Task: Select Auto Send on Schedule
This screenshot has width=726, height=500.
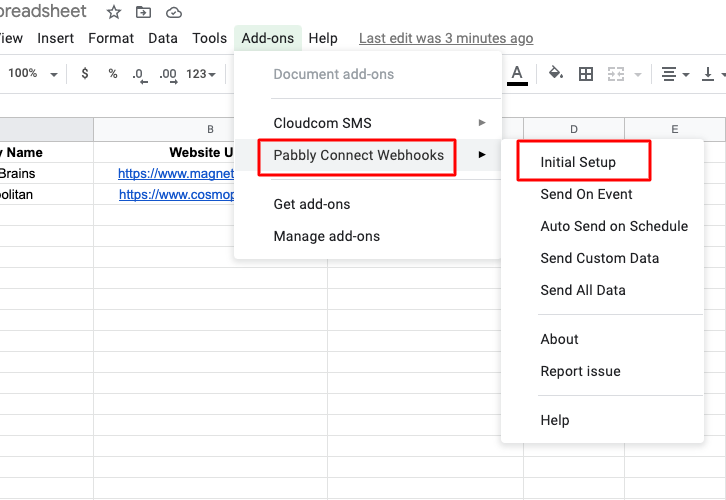Action: click(602, 226)
